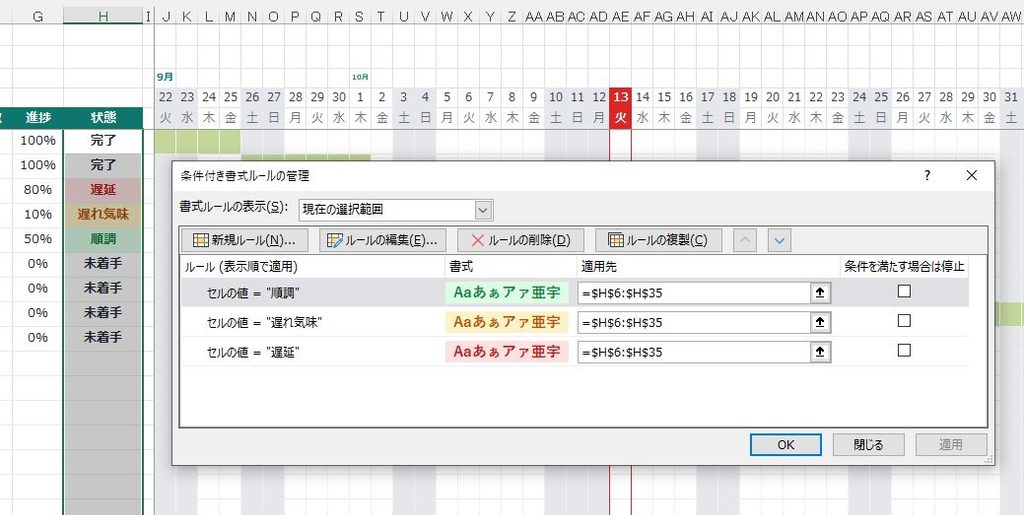Click the red 遅延 status cell
The image size is (1024, 515).
coord(103,190)
